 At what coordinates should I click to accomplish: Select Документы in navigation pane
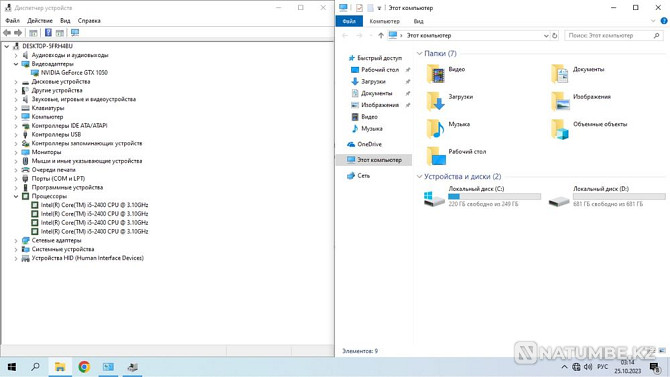pyautogui.click(x=376, y=93)
